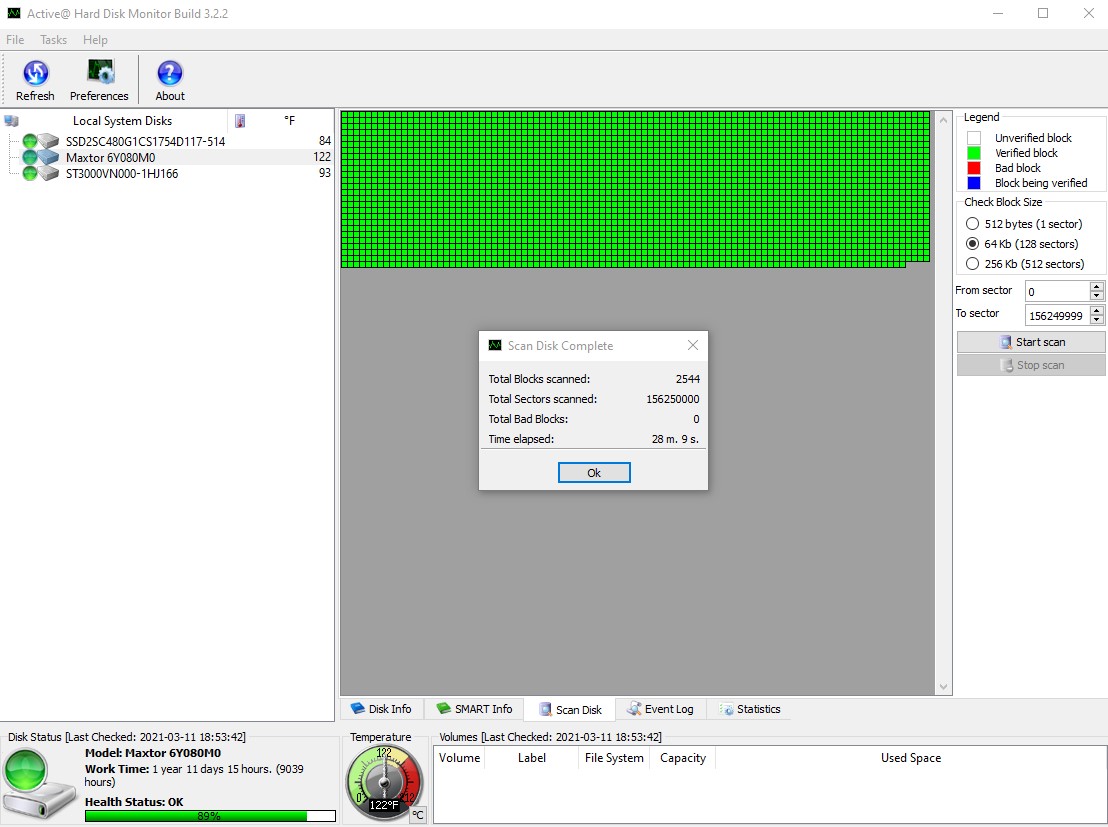Select the SSD2SC480G1CS1754D117-514 disk

(145, 141)
